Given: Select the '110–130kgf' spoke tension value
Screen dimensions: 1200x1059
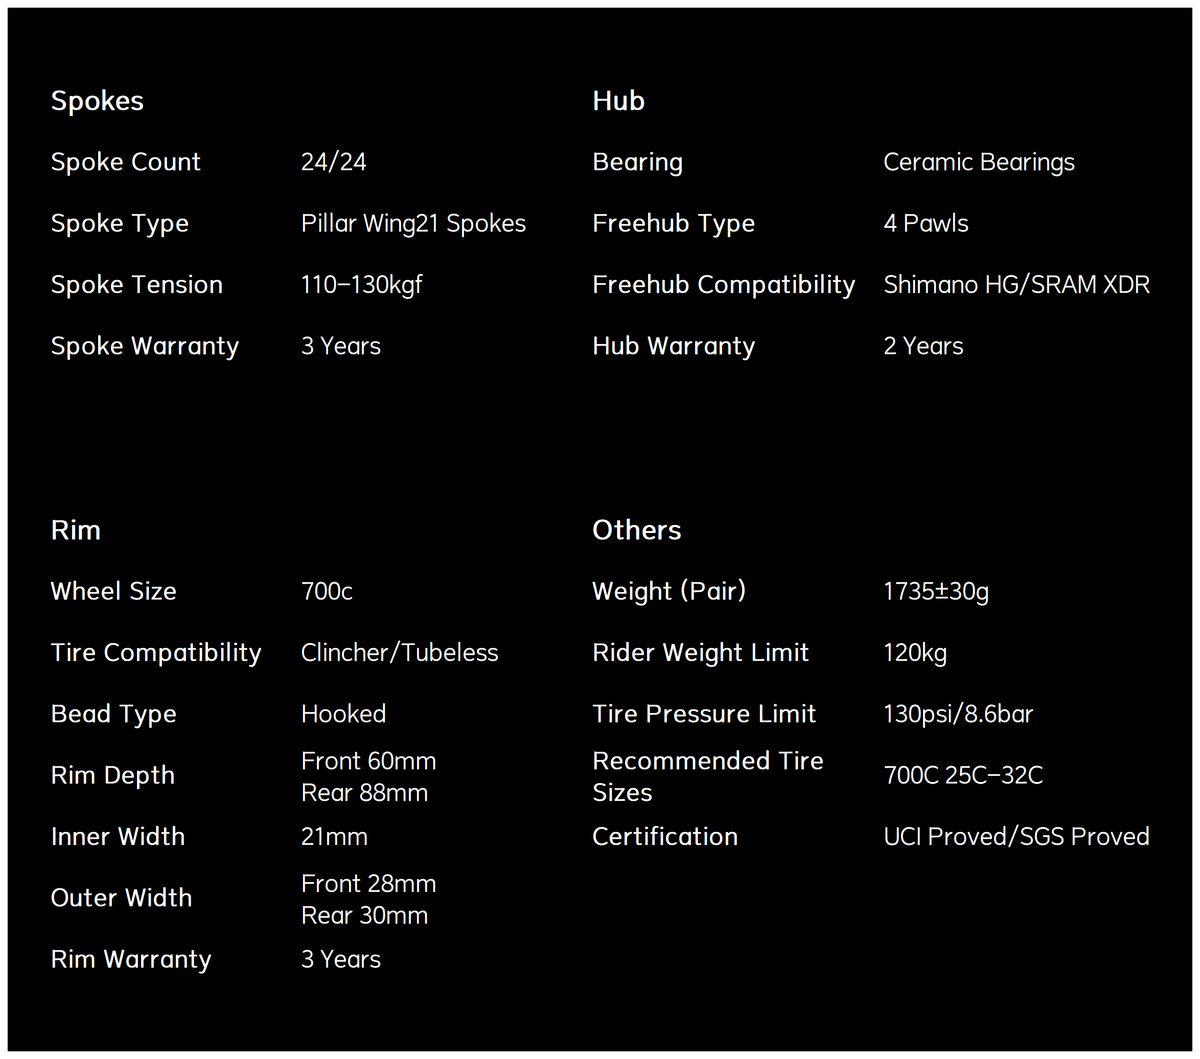Looking at the screenshot, I should tap(361, 285).
